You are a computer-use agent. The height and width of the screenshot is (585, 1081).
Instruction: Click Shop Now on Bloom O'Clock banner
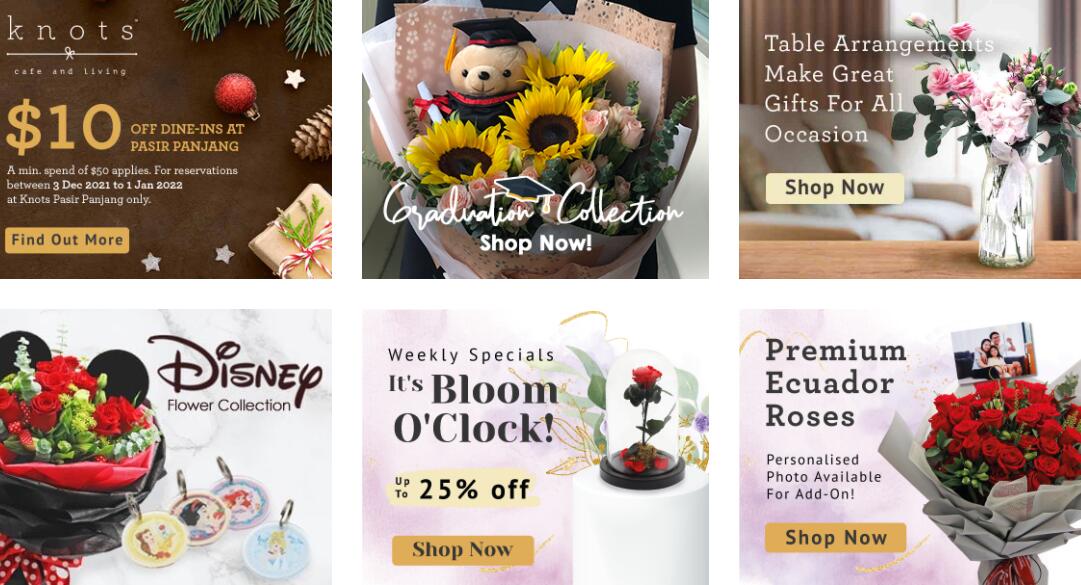tap(463, 550)
